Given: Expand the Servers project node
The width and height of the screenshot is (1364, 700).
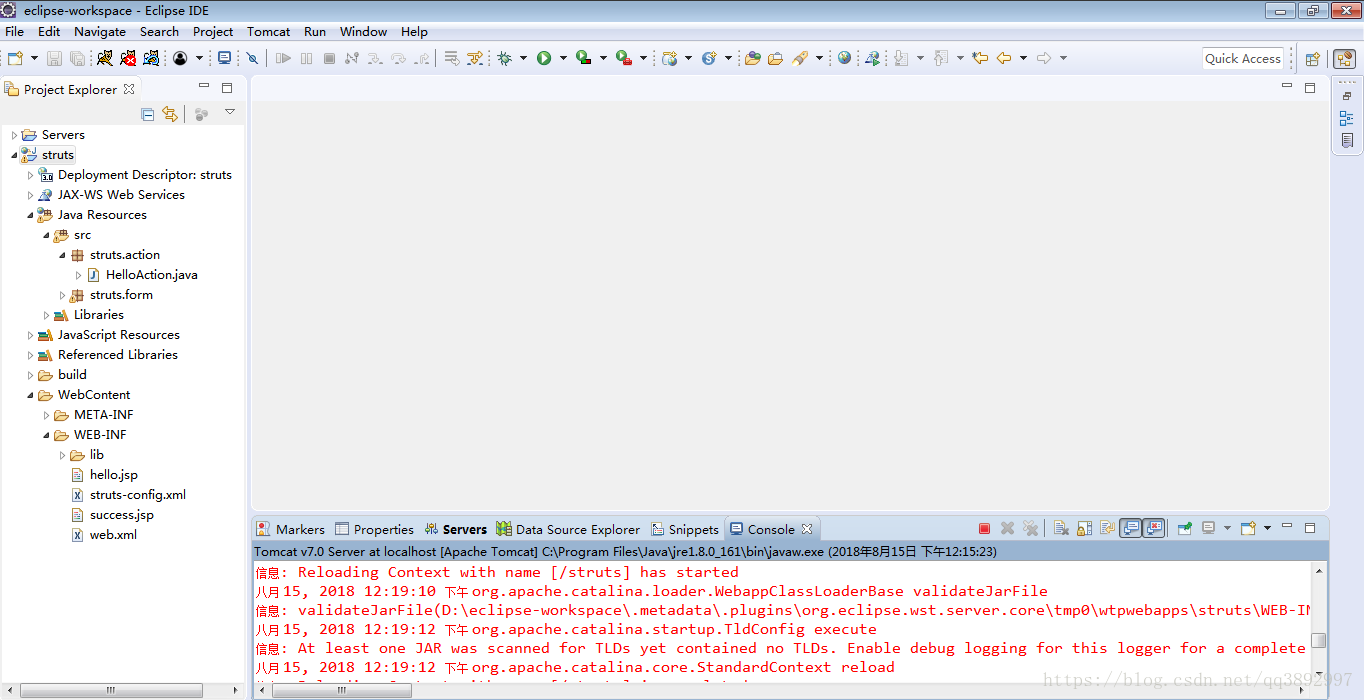Looking at the screenshot, I should pos(14,135).
